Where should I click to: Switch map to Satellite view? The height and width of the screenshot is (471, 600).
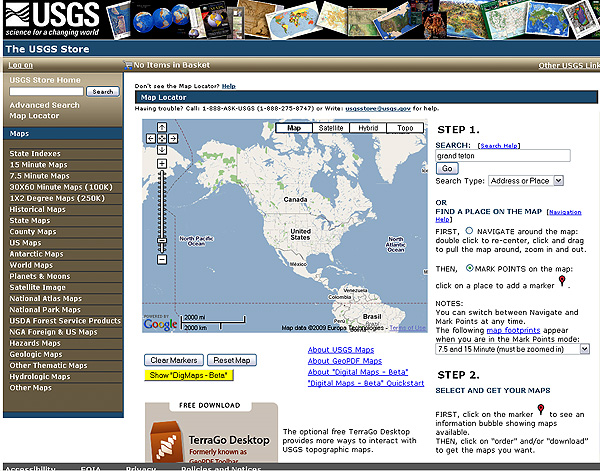331,128
